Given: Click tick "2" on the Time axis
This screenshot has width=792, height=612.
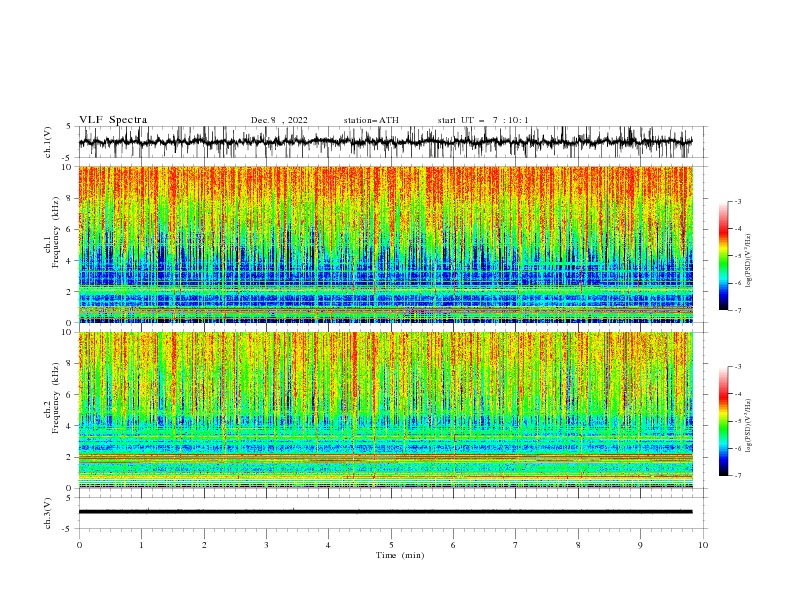Looking at the screenshot, I should pyautogui.click(x=204, y=545).
